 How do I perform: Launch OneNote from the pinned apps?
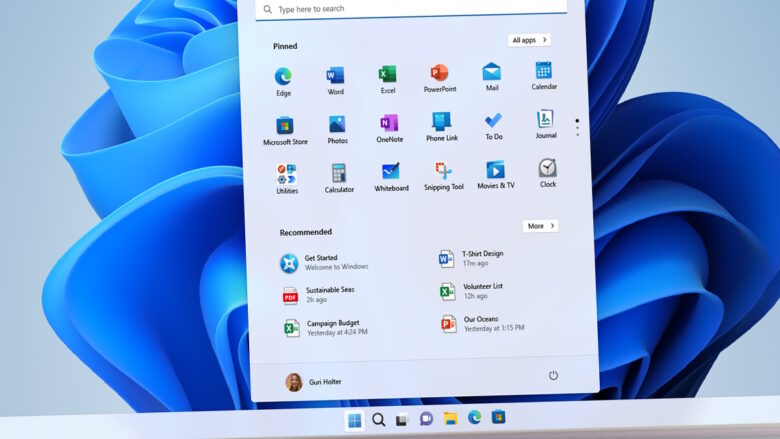click(x=390, y=128)
